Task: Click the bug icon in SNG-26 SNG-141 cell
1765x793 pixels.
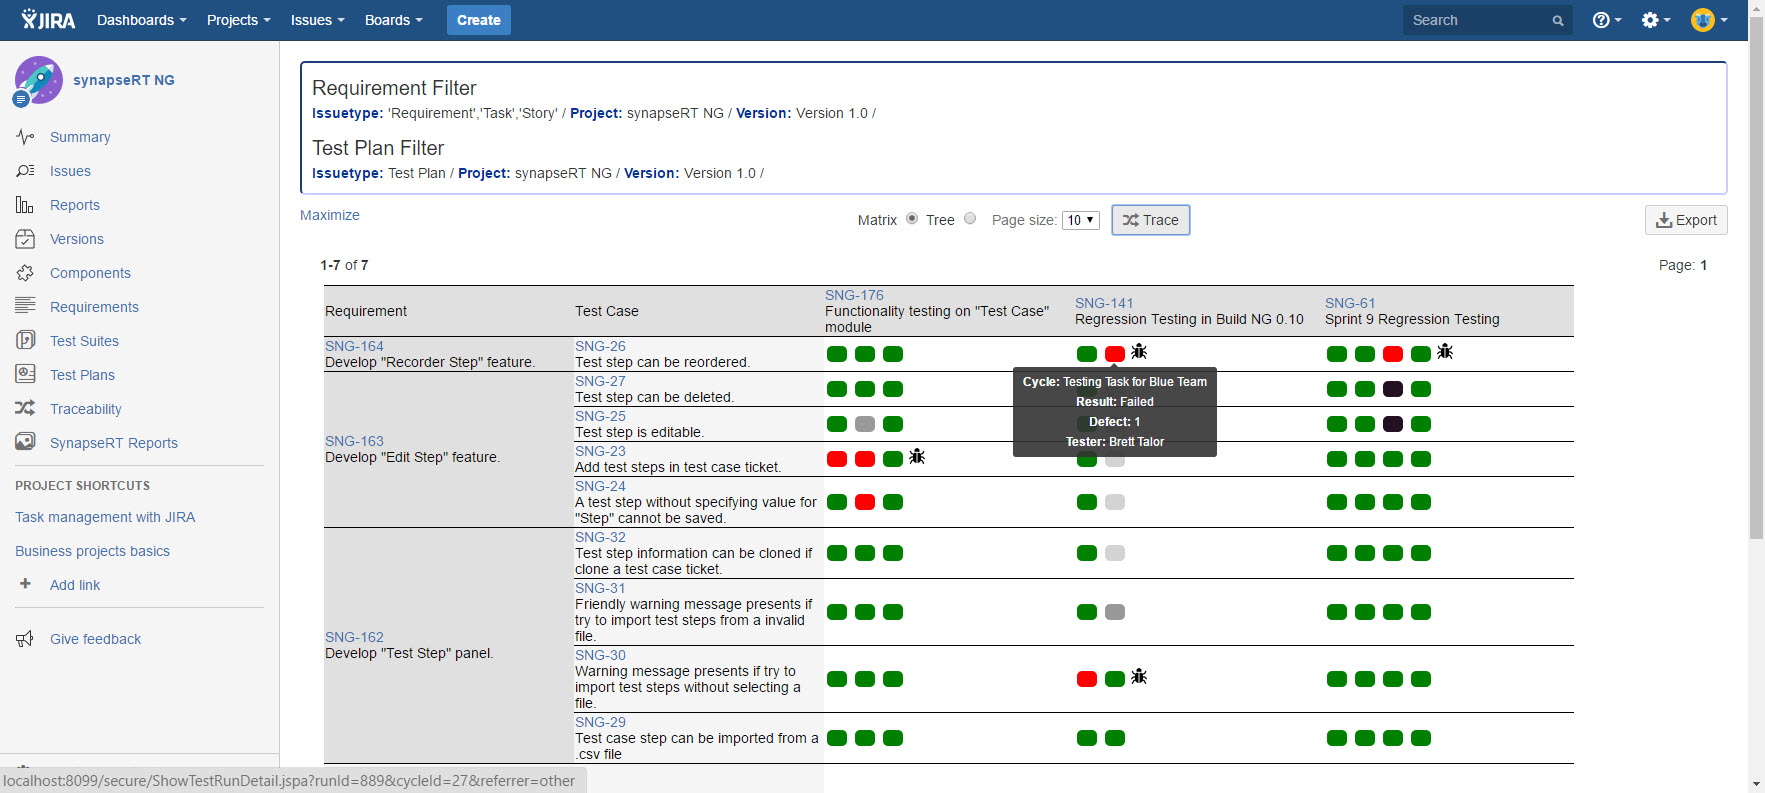Action: 1139,352
